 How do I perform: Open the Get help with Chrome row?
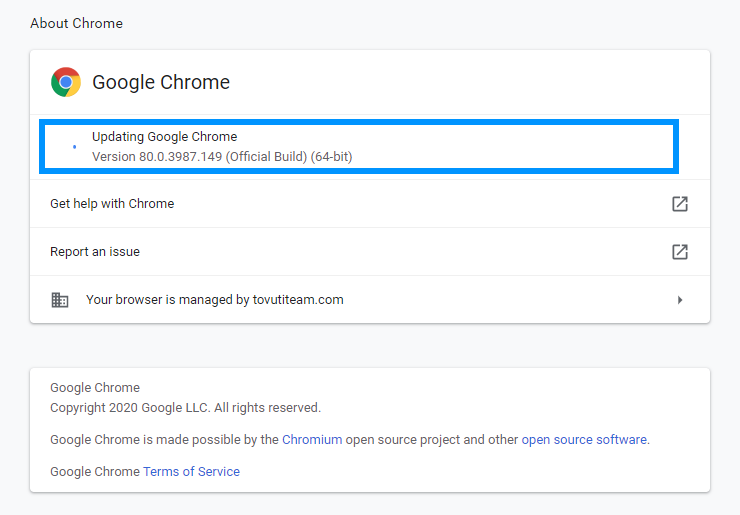point(112,204)
